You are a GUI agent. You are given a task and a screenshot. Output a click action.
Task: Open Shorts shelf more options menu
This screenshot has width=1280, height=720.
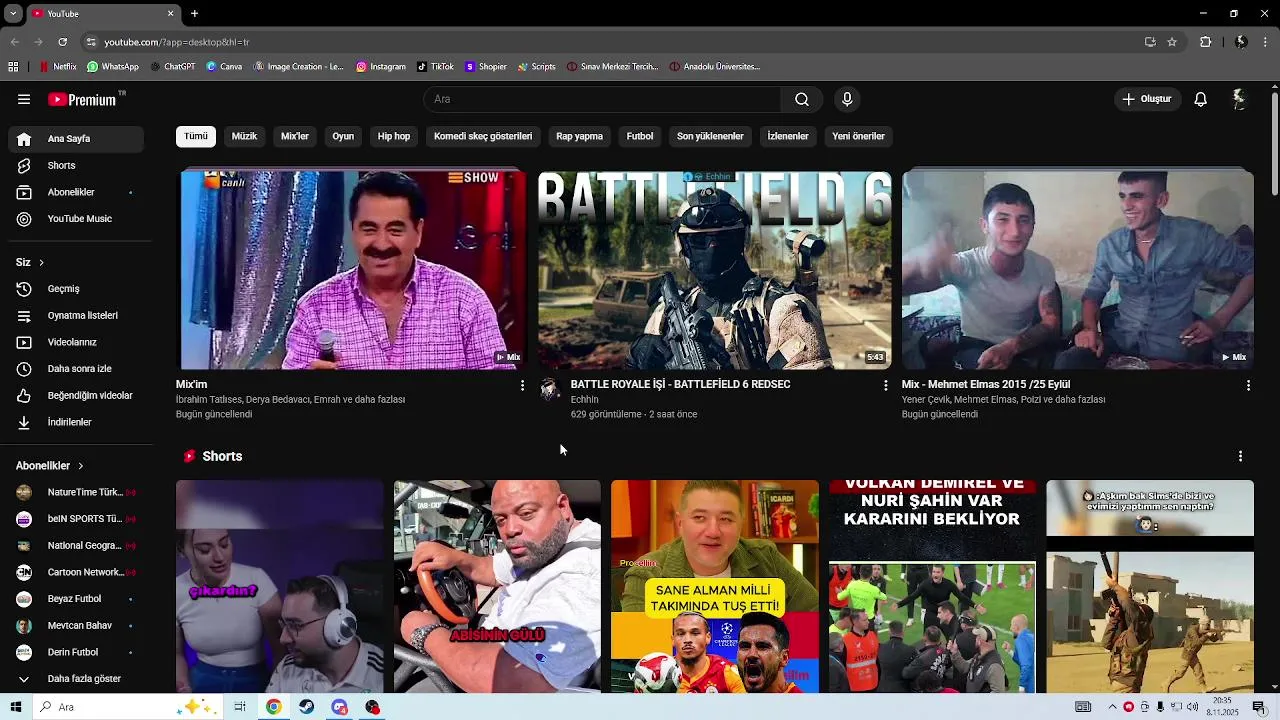pyautogui.click(x=1240, y=456)
